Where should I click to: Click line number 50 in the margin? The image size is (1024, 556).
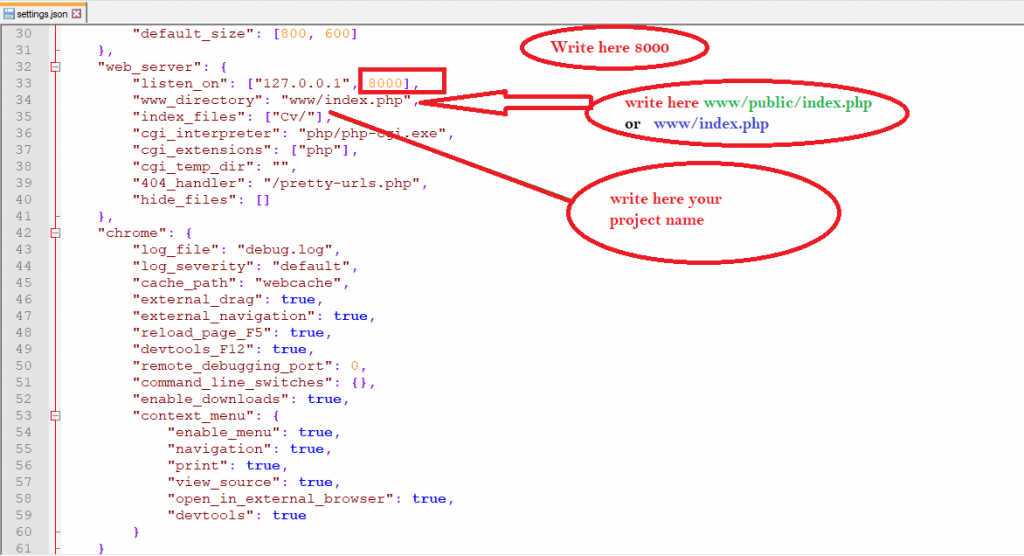click(24, 366)
